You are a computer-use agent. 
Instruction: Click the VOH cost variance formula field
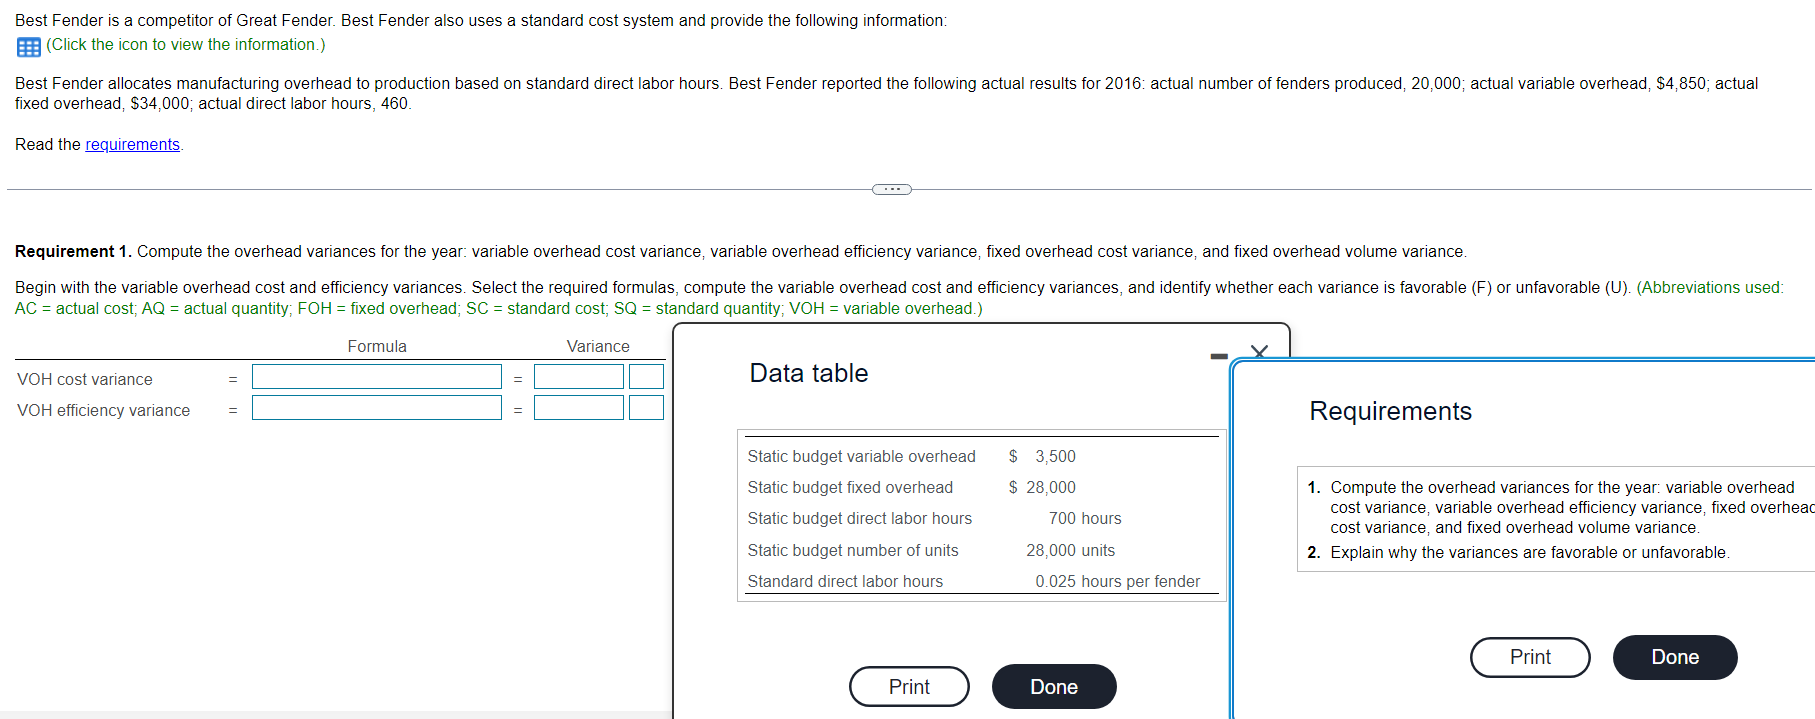tap(377, 377)
